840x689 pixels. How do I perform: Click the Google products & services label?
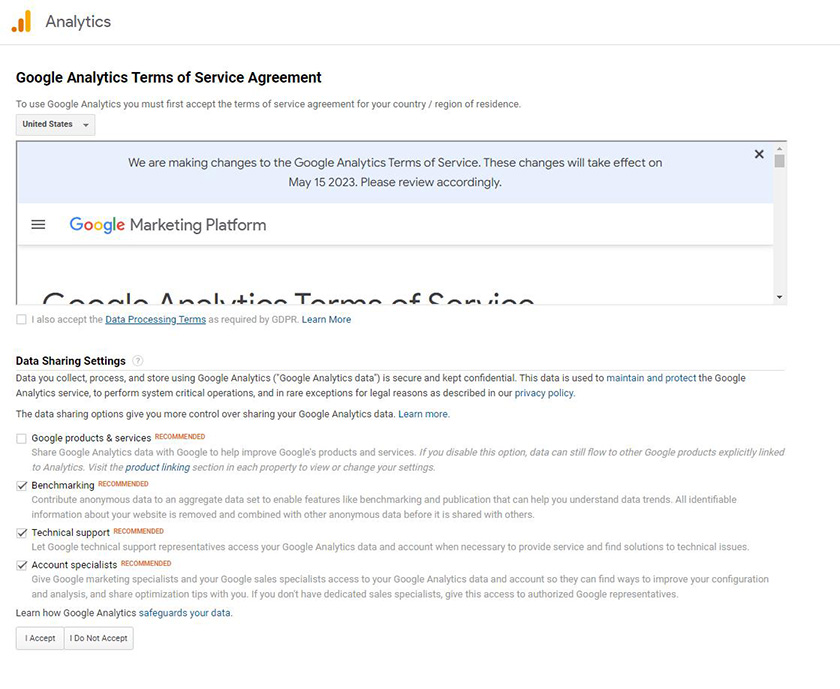point(91,438)
